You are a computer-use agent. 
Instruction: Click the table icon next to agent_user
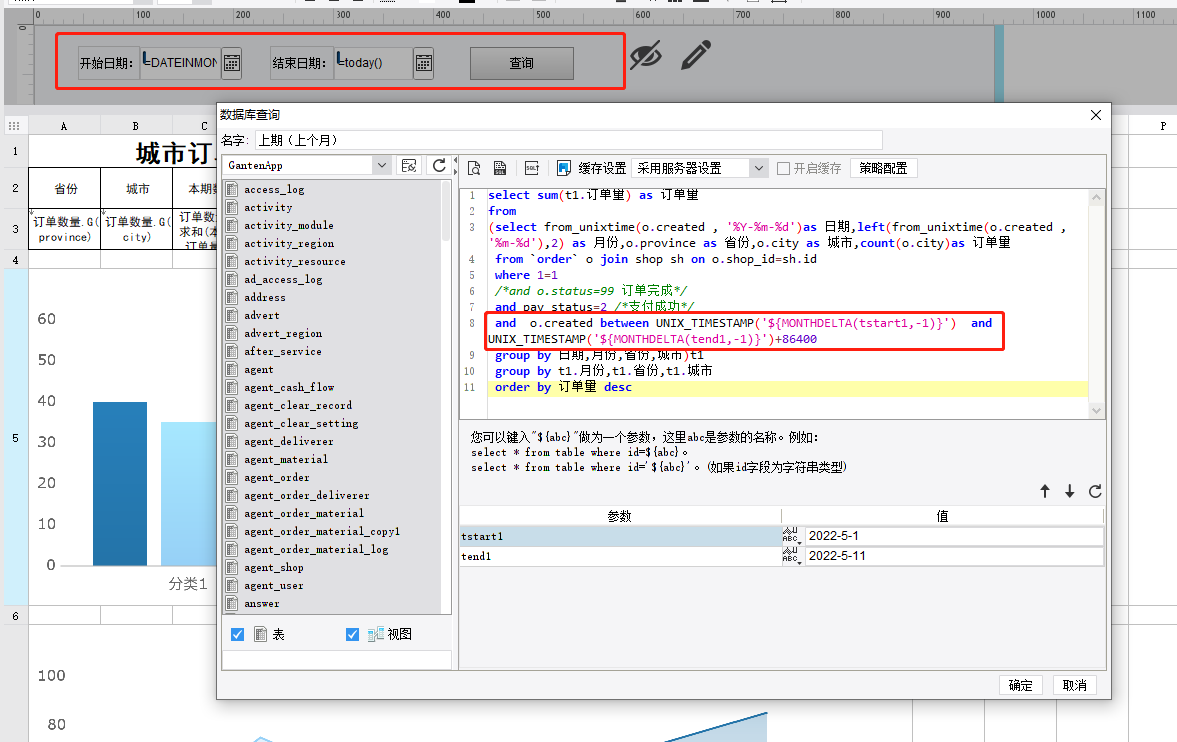232,586
